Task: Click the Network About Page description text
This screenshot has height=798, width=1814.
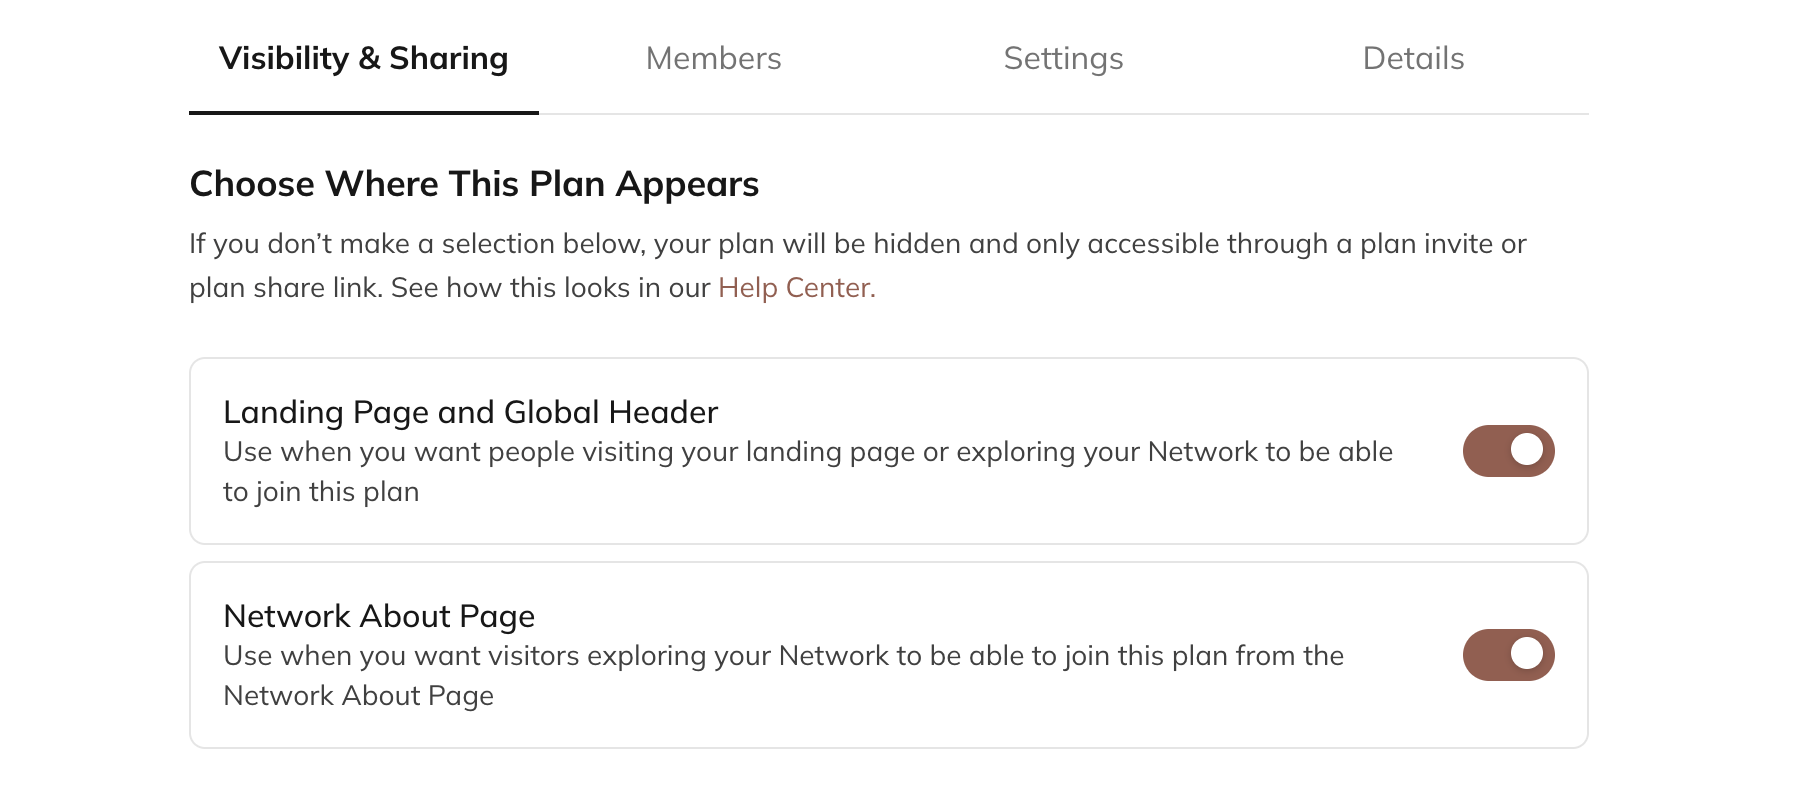Action: [x=784, y=675]
